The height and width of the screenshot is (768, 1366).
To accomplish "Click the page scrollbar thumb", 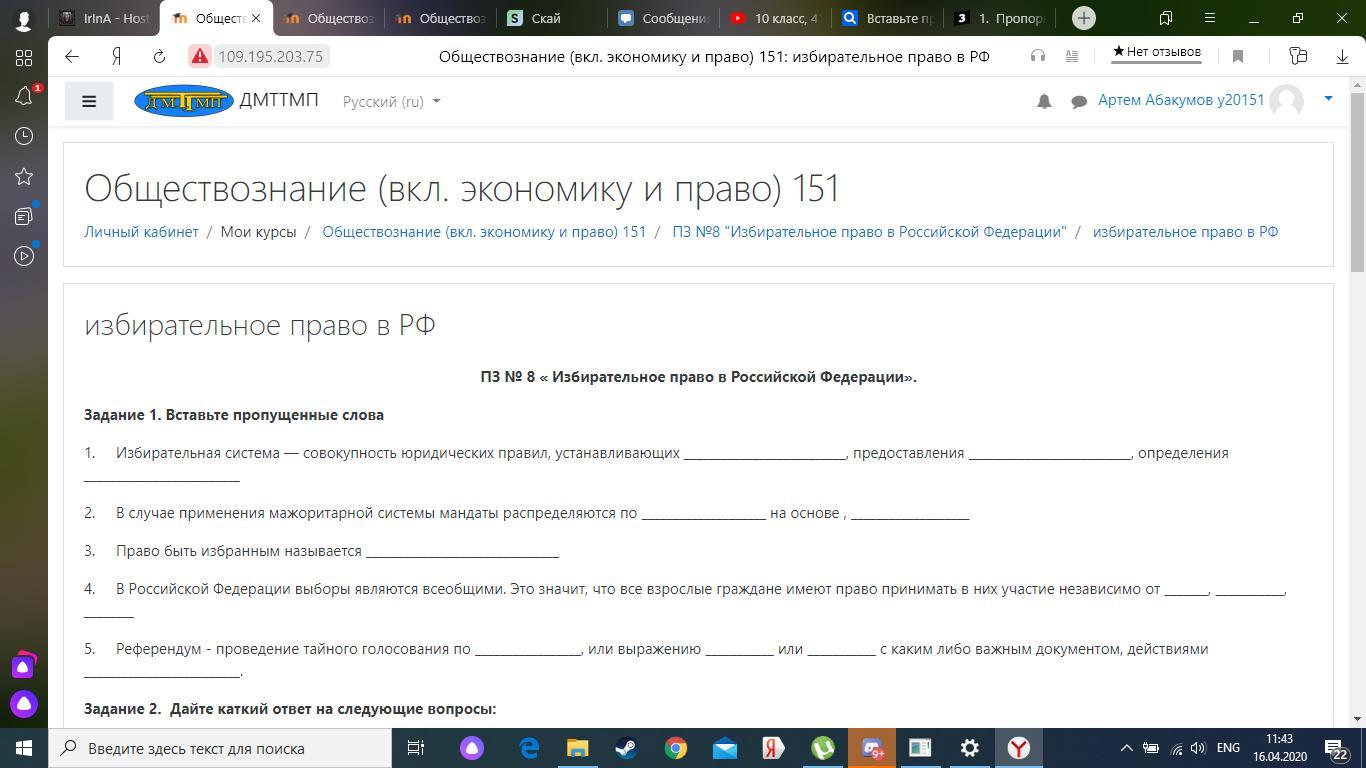I will pos(1357,181).
